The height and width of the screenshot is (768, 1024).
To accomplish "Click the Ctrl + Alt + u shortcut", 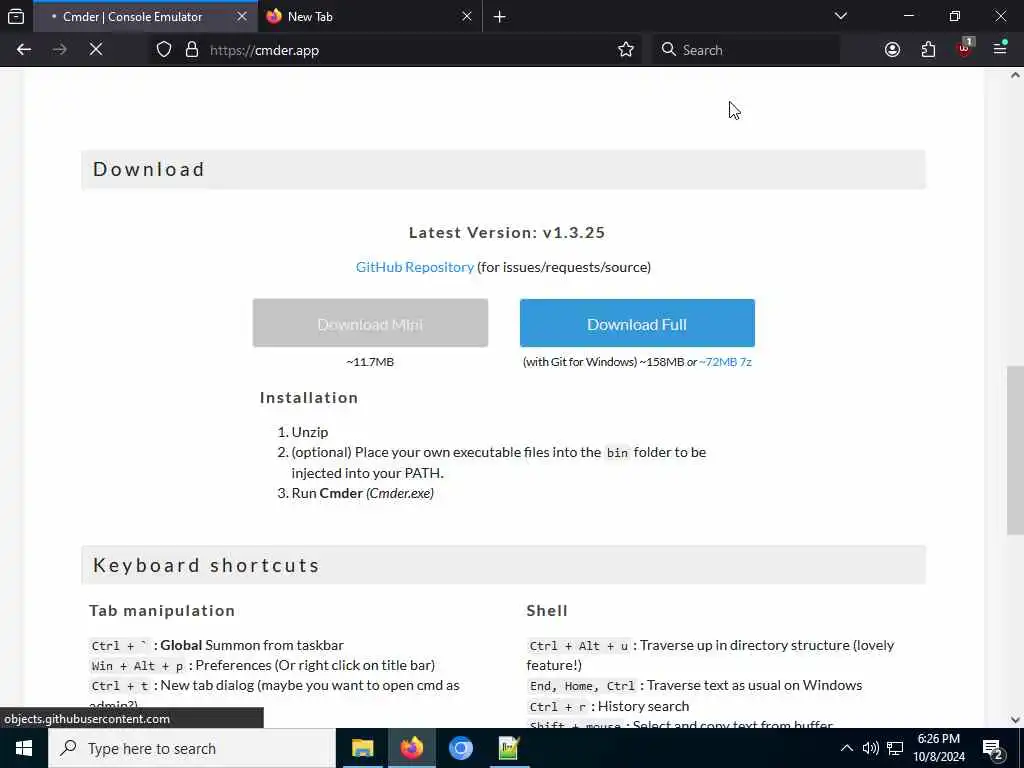I will point(579,646).
